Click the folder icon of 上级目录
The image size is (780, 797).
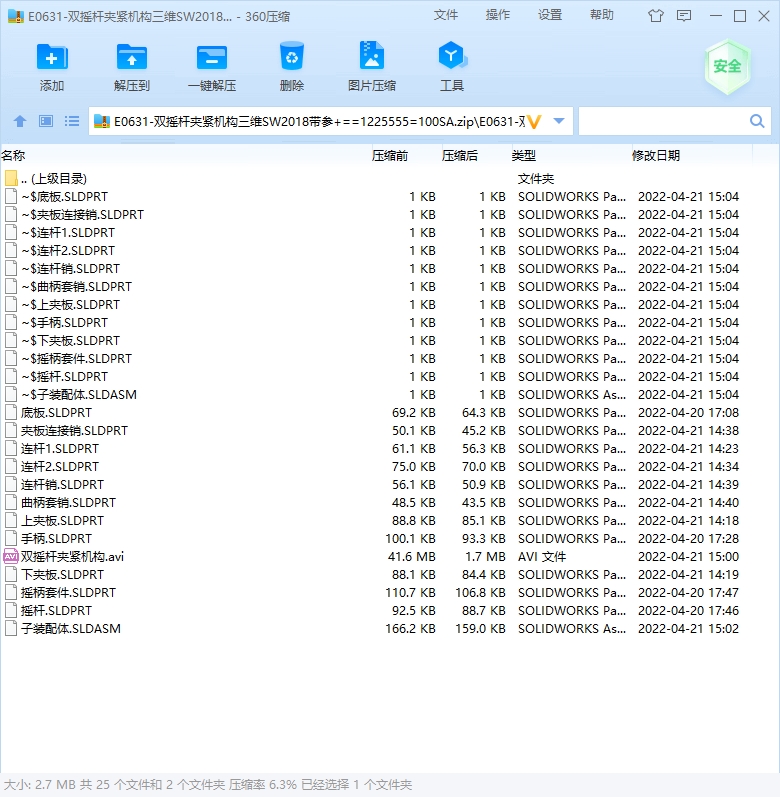point(11,178)
